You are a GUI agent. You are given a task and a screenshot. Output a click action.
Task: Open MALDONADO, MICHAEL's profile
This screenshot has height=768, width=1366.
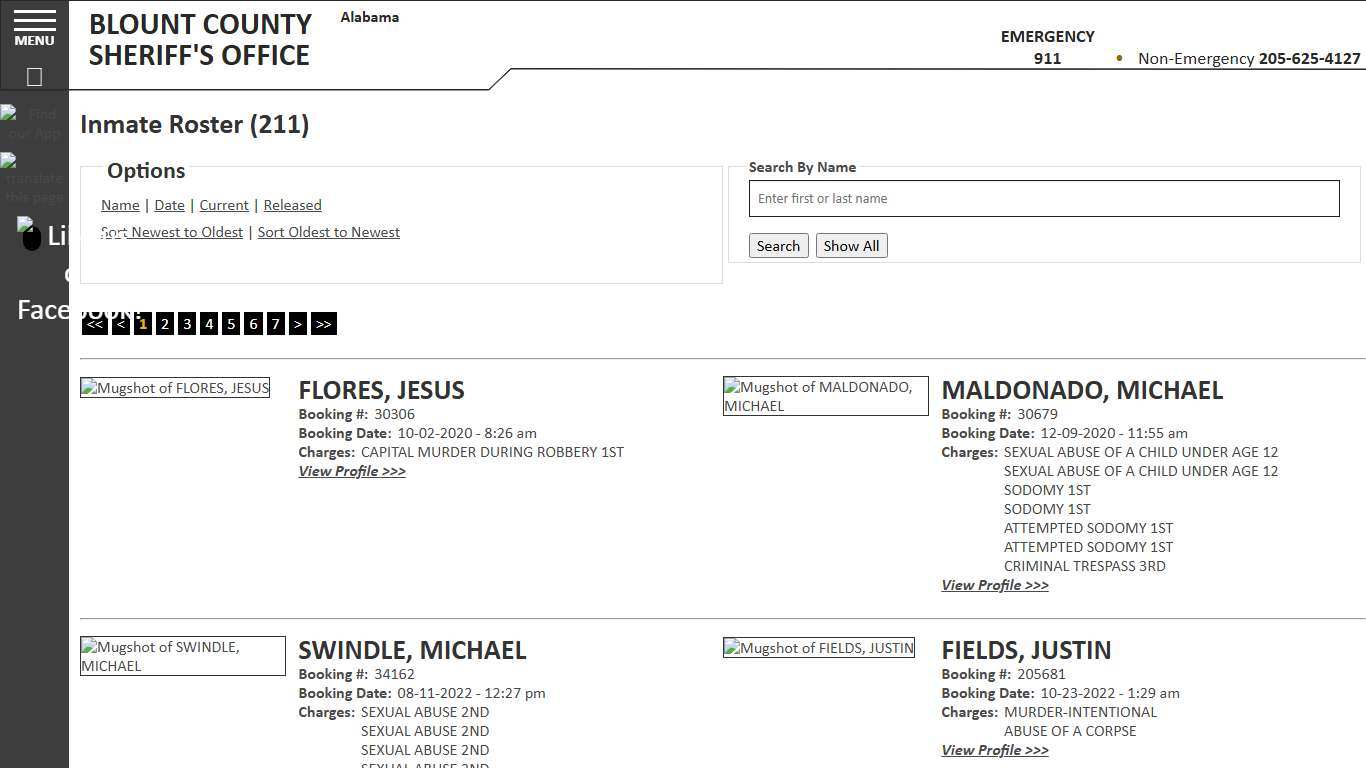click(994, 585)
